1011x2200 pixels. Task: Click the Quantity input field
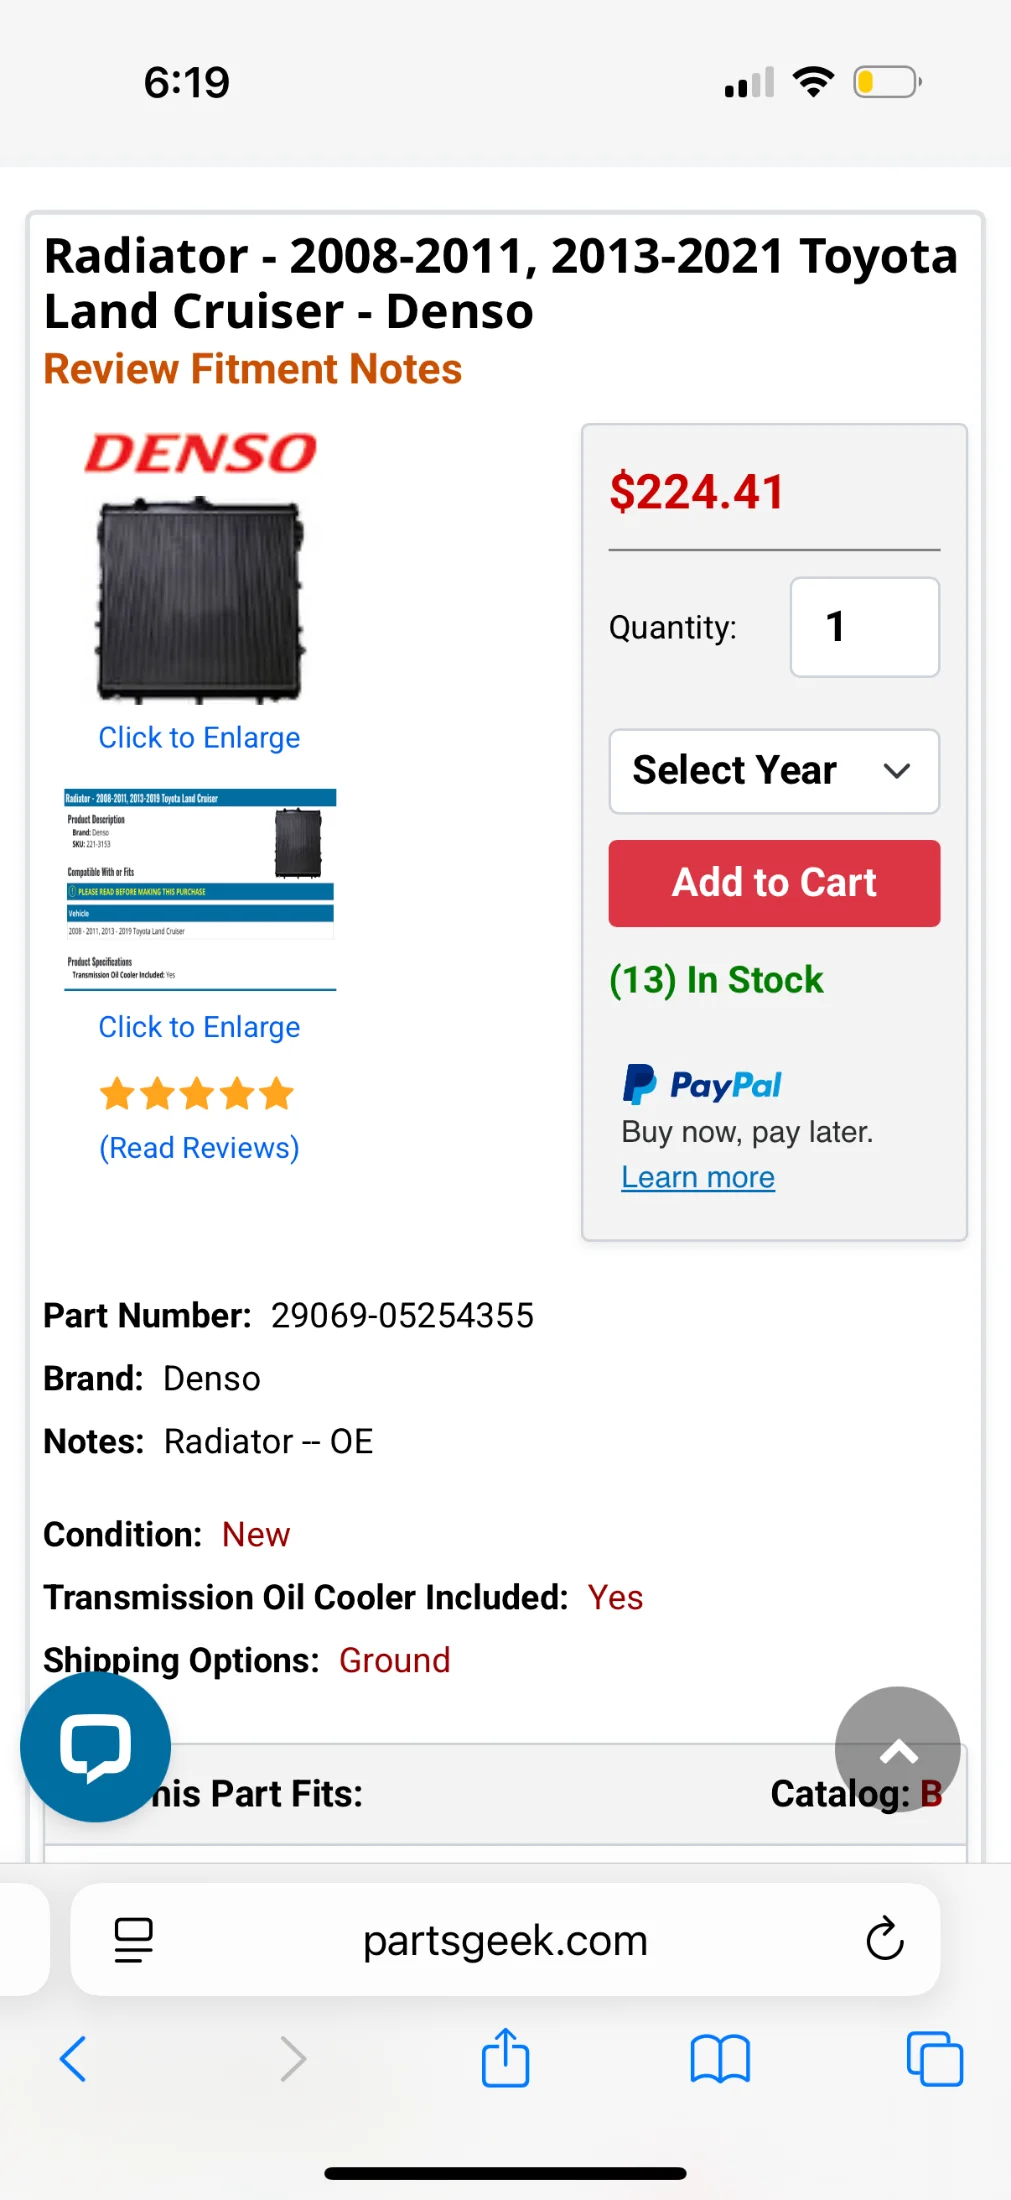(x=864, y=627)
